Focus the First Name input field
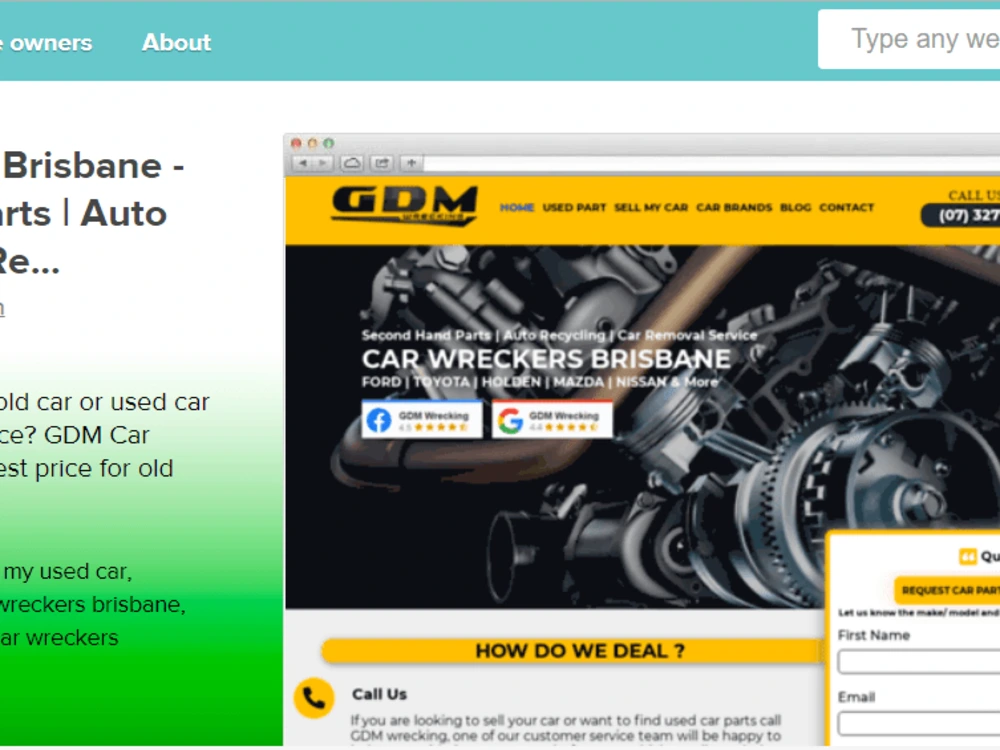1000x750 pixels. 919,662
